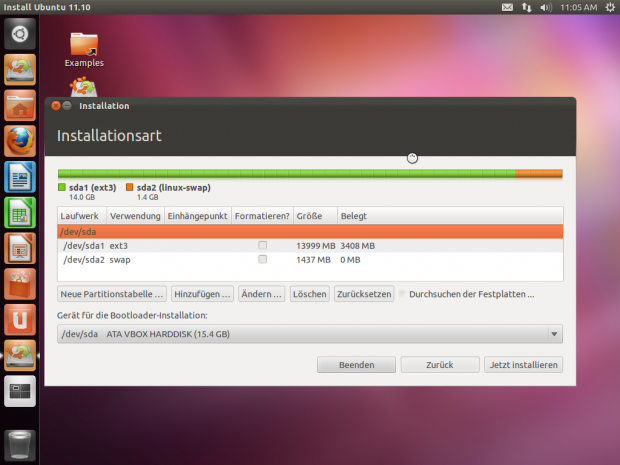
Task: Launch the Install Ubuntu icon at launcher top
Action: click(x=20, y=70)
